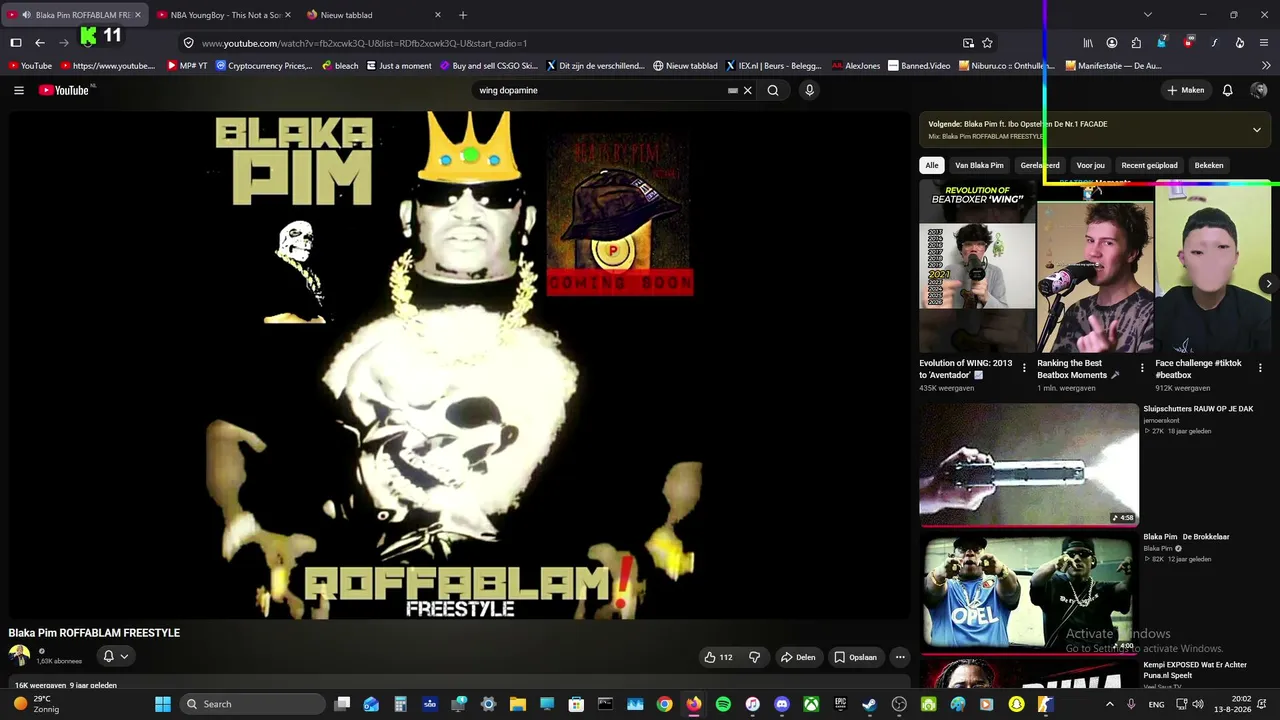The width and height of the screenshot is (1280, 720).
Task: Open a new browser tab with plus
Action: [463, 15]
